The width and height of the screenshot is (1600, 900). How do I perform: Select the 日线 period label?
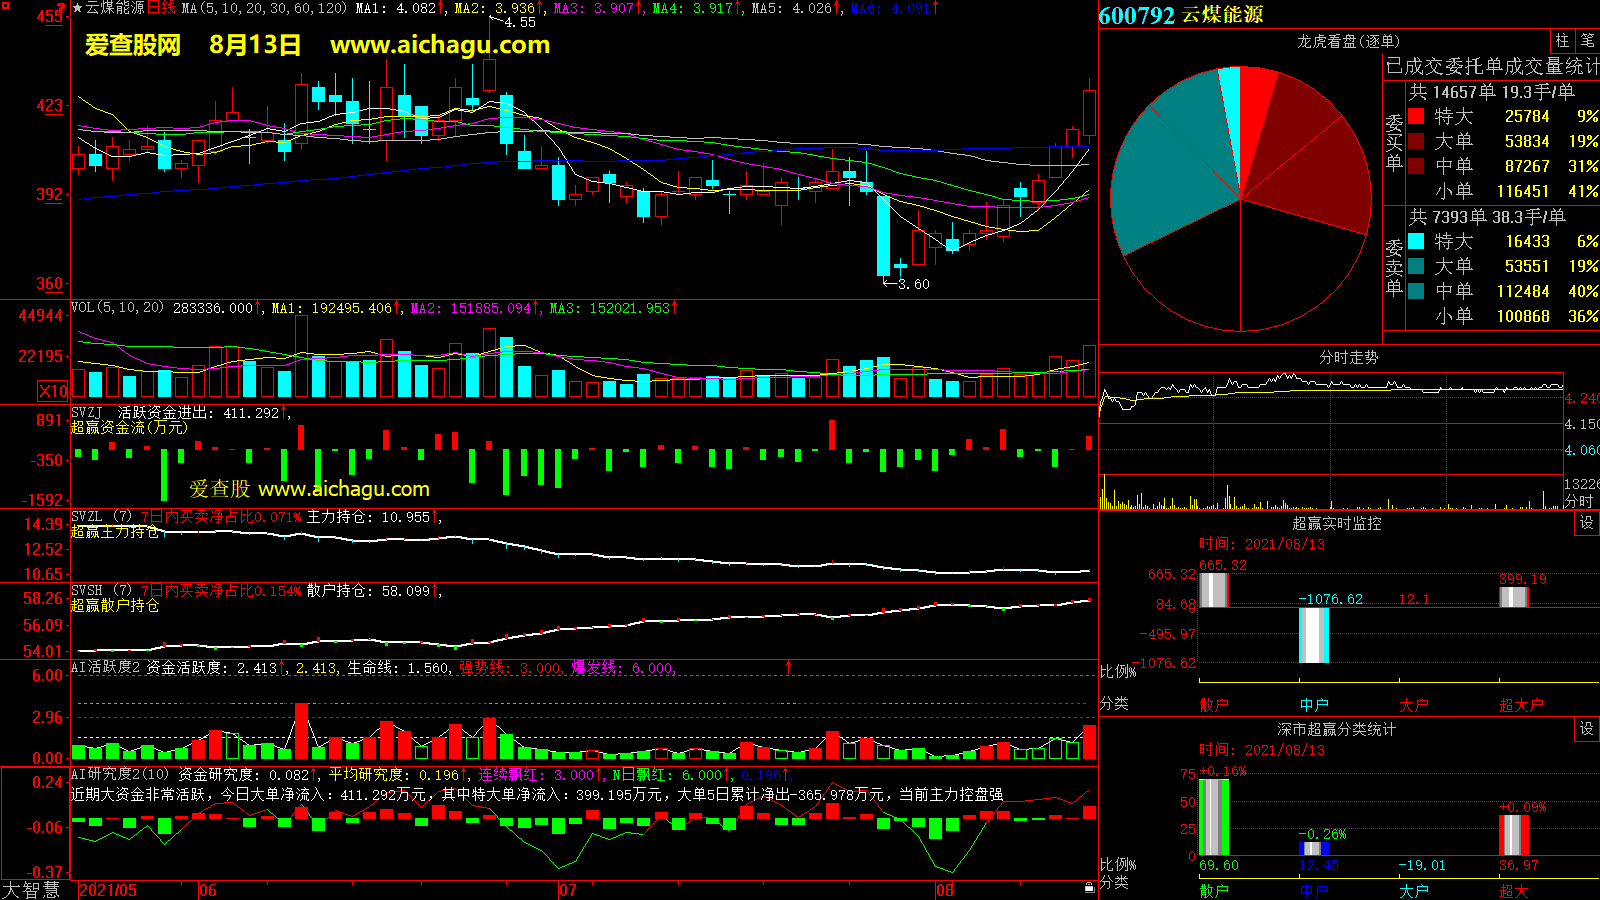point(161,8)
